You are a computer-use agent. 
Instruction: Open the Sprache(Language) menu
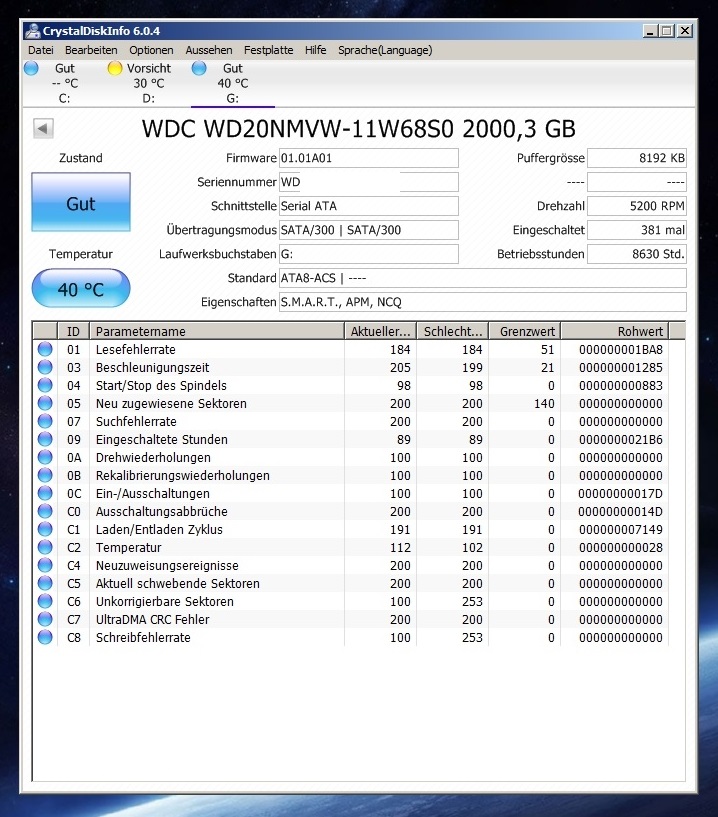[x=385, y=50]
